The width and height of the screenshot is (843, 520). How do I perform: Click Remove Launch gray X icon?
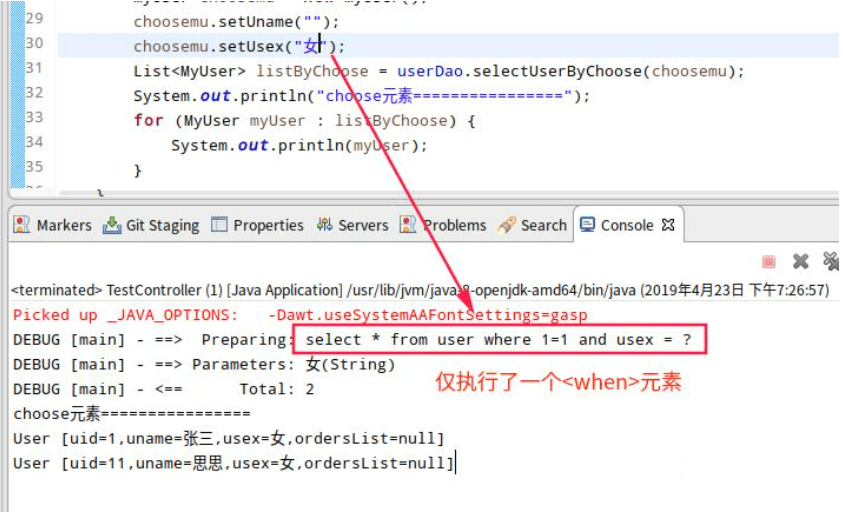pyautogui.click(x=800, y=262)
